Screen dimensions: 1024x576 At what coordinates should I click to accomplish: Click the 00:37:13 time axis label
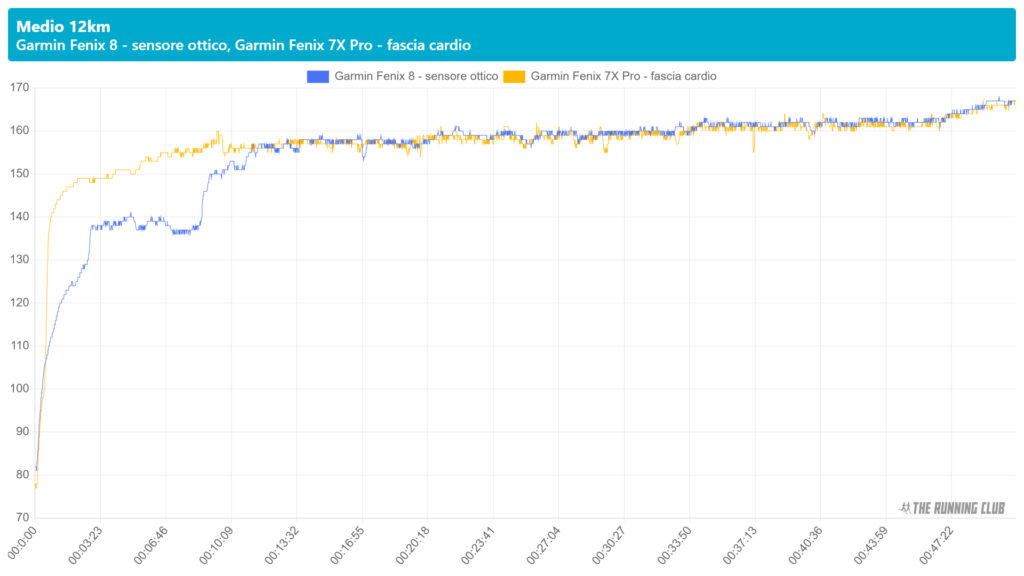(x=740, y=545)
